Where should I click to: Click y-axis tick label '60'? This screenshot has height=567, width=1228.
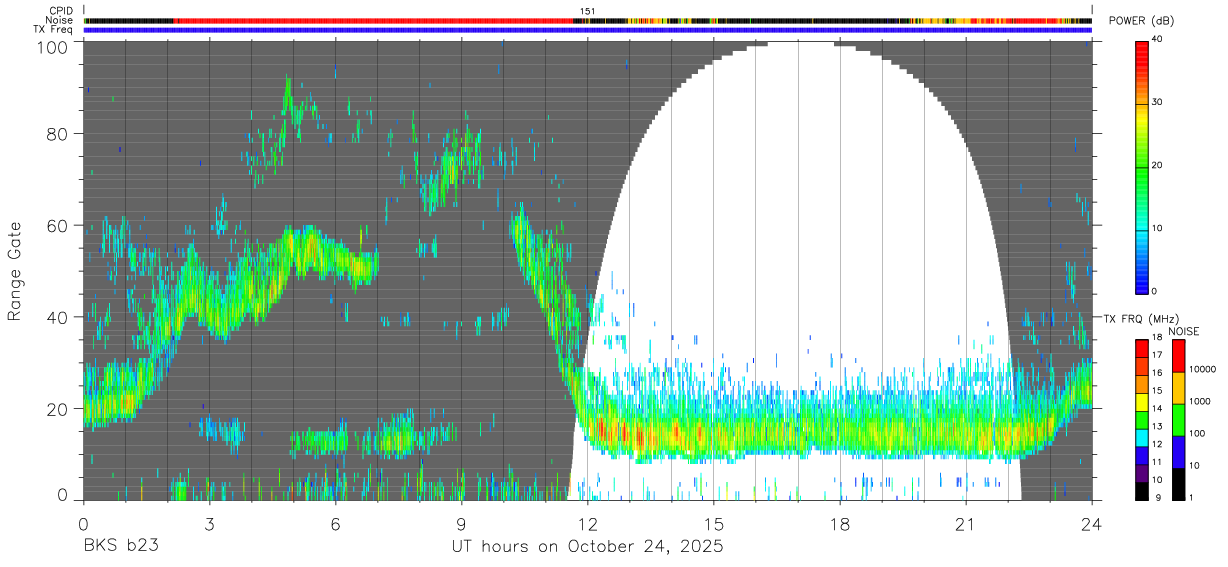(59, 225)
